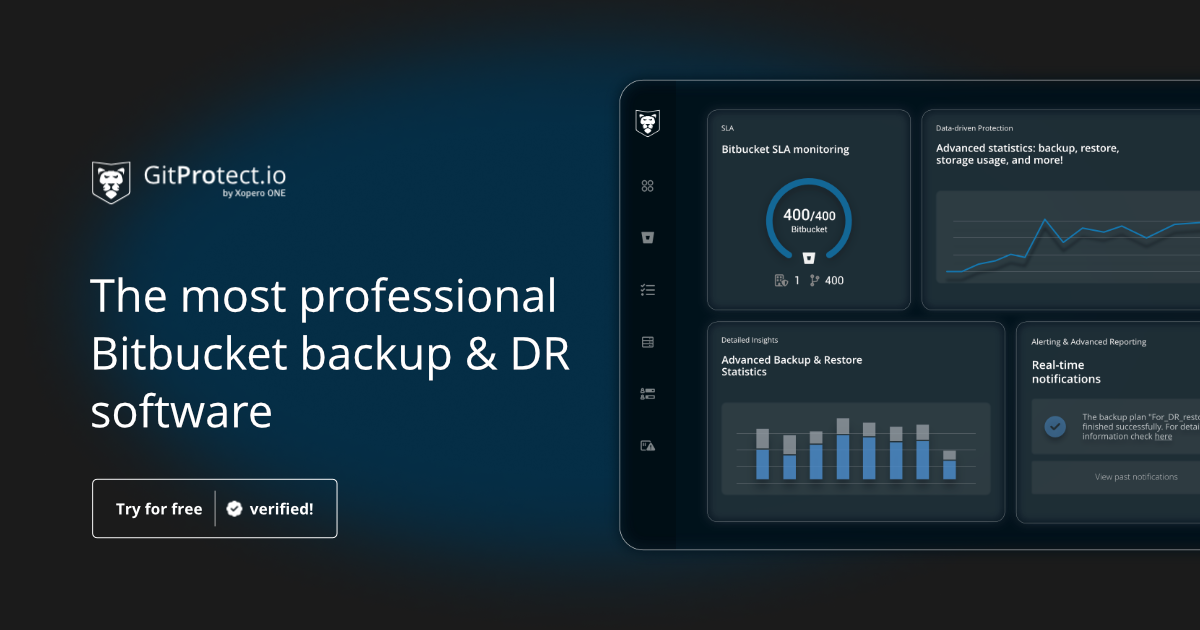Click the 'Detailed Insights' label
This screenshot has height=630, width=1200.
tap(749, 340)
